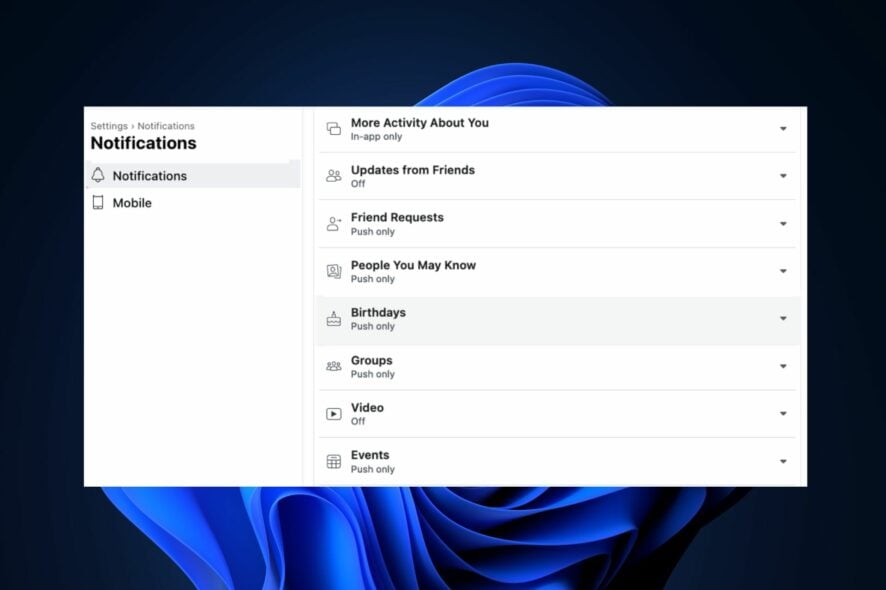Click the Birthdays title text
Screen dimensions: 886x590
378,313
